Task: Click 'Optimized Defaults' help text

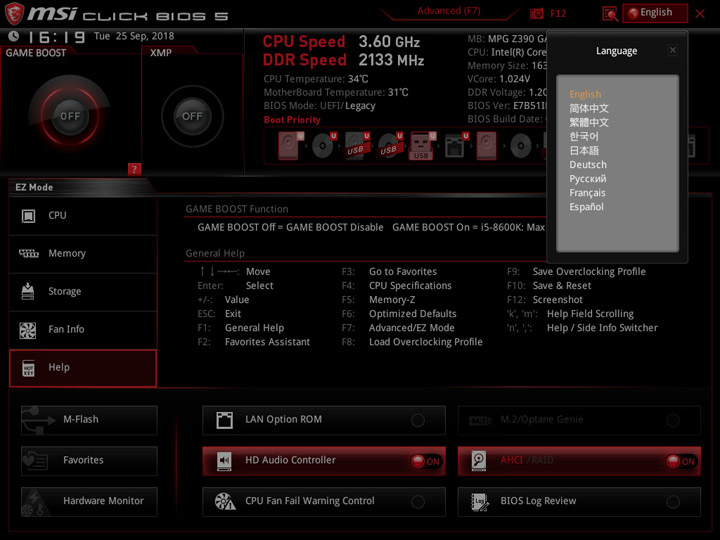Action: coord(412,314)
